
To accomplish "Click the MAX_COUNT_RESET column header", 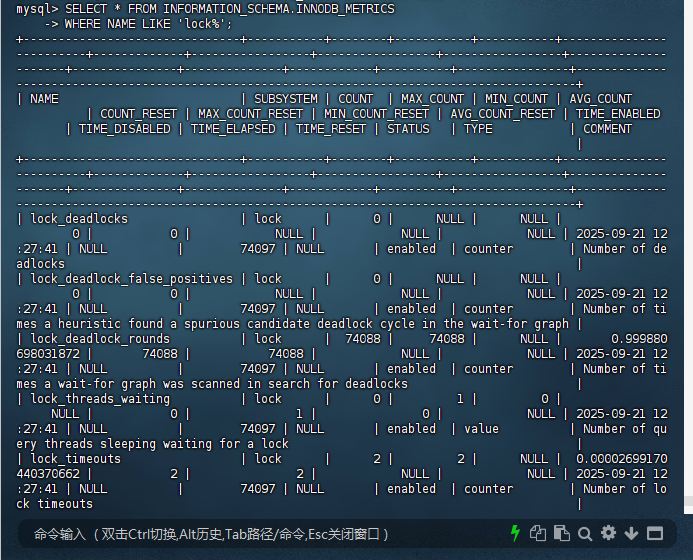I will [x=251, y=114].
